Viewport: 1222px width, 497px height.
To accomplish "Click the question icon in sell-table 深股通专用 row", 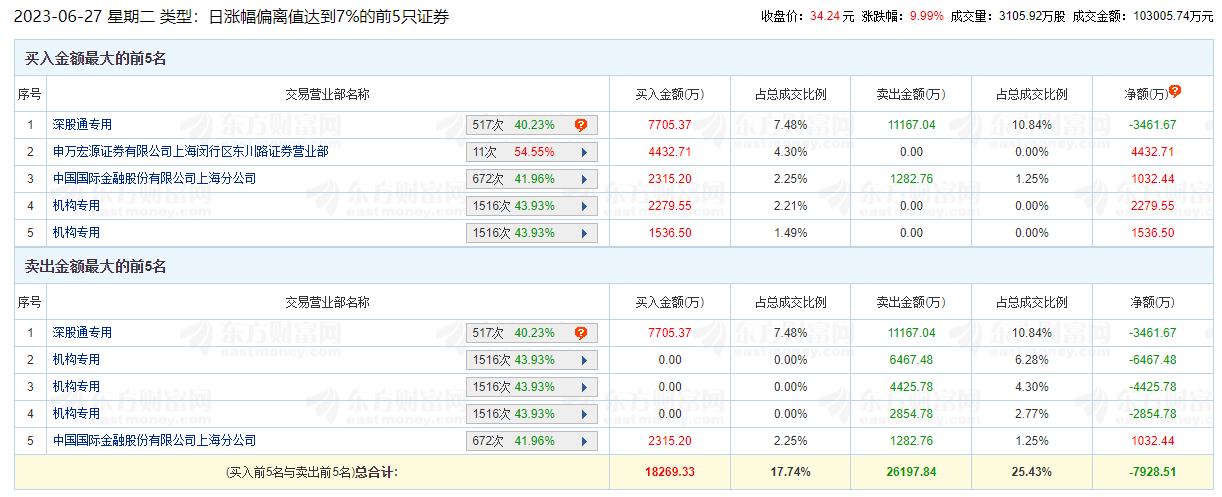I will coord(580,333).
